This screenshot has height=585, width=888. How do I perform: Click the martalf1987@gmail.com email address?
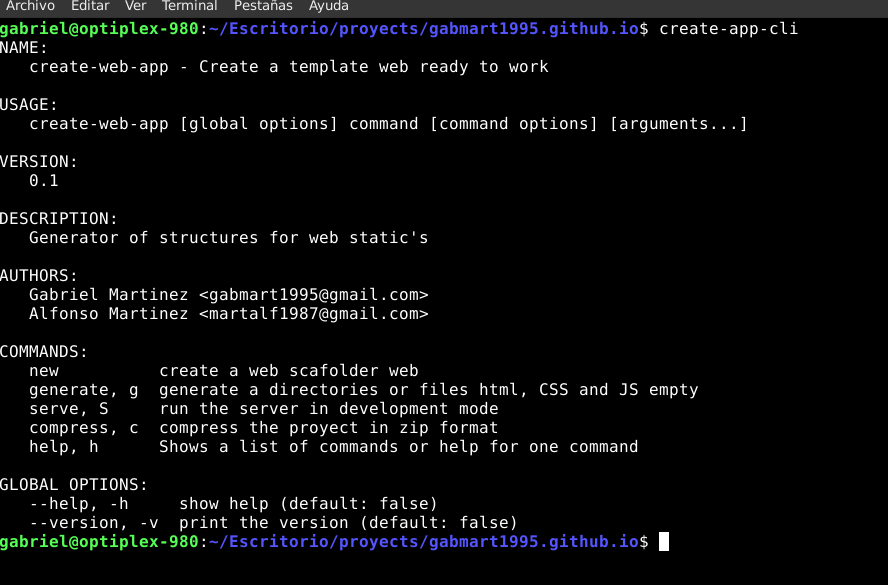tap(313, 314)
